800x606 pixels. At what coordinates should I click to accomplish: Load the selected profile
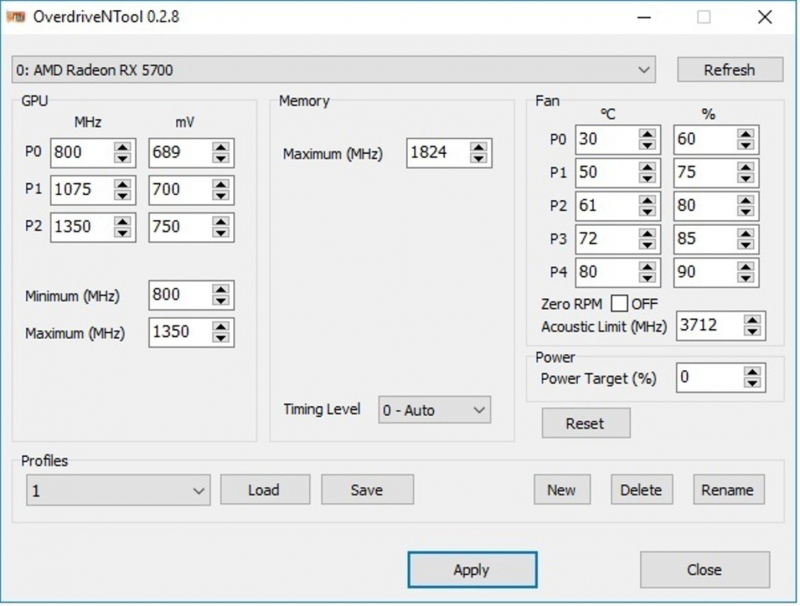pyautogui.click(x=265, y=490)
